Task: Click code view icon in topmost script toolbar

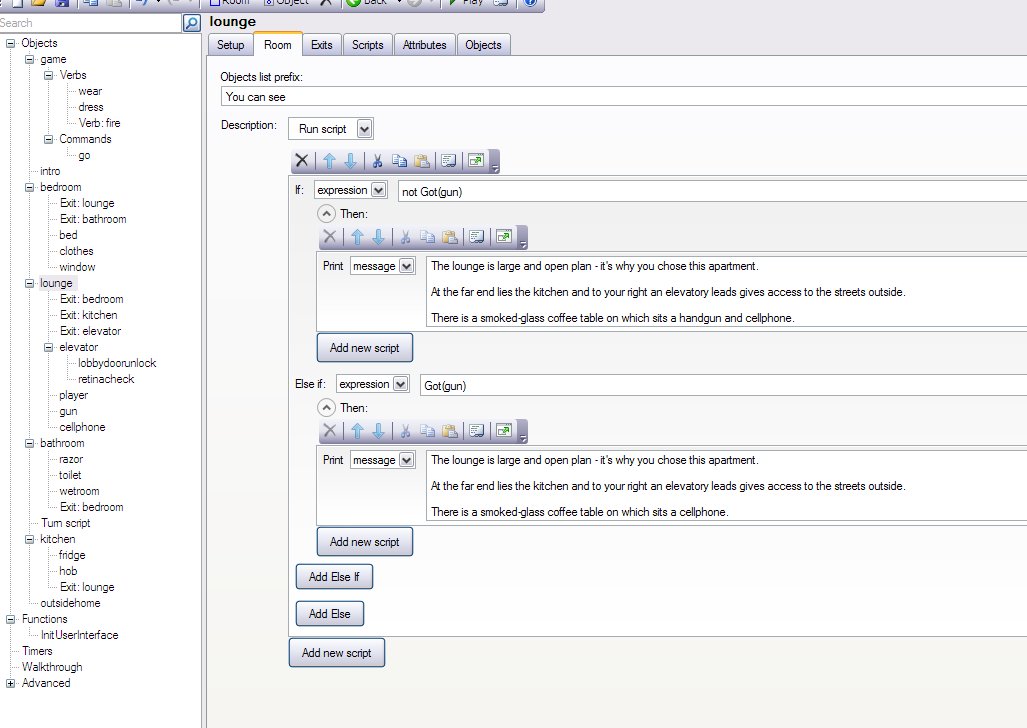Action: pyautogui.click(x=449, y=160)
